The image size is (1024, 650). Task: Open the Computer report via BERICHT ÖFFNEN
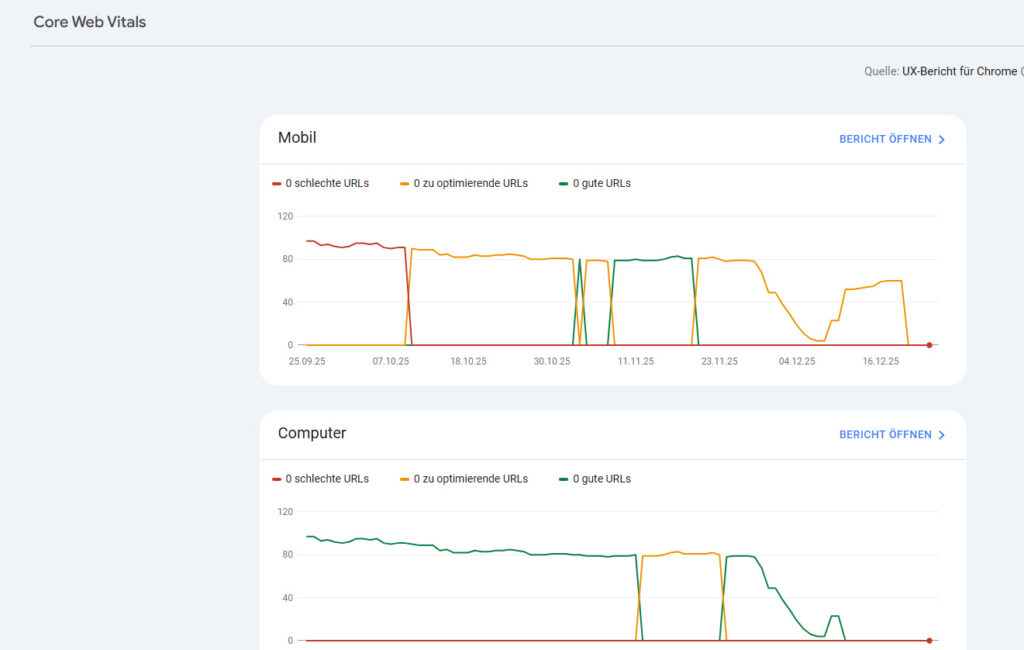pyautogui.click(x=886, y=435)
